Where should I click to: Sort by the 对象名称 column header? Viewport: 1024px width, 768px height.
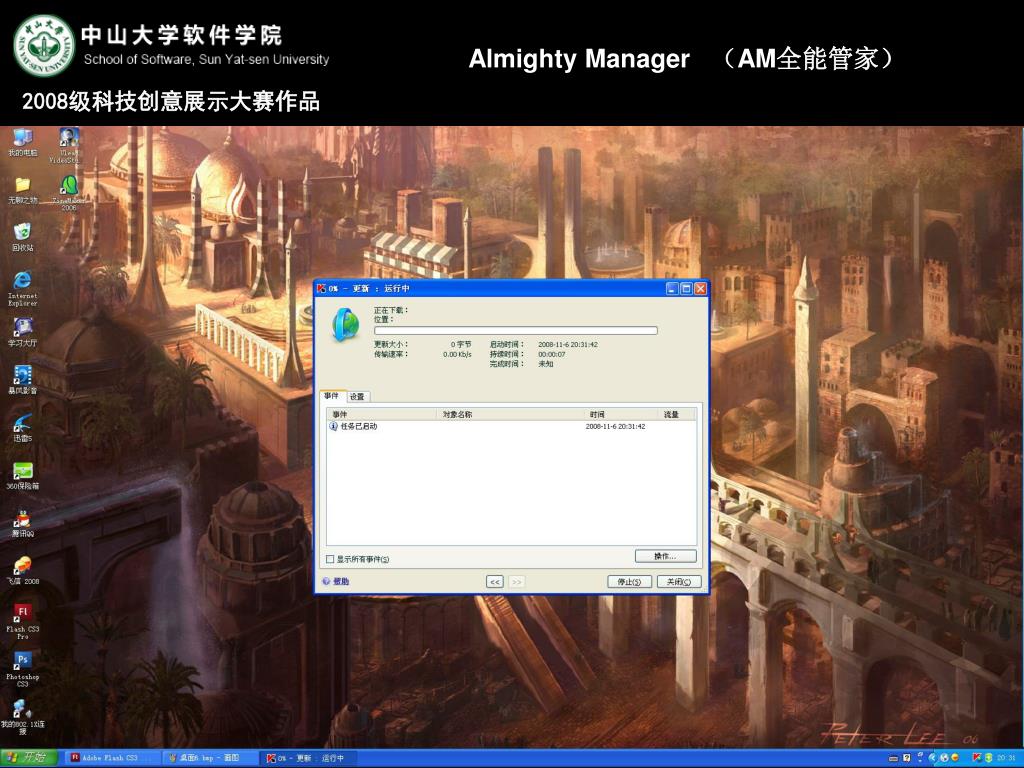click(511, 414)
